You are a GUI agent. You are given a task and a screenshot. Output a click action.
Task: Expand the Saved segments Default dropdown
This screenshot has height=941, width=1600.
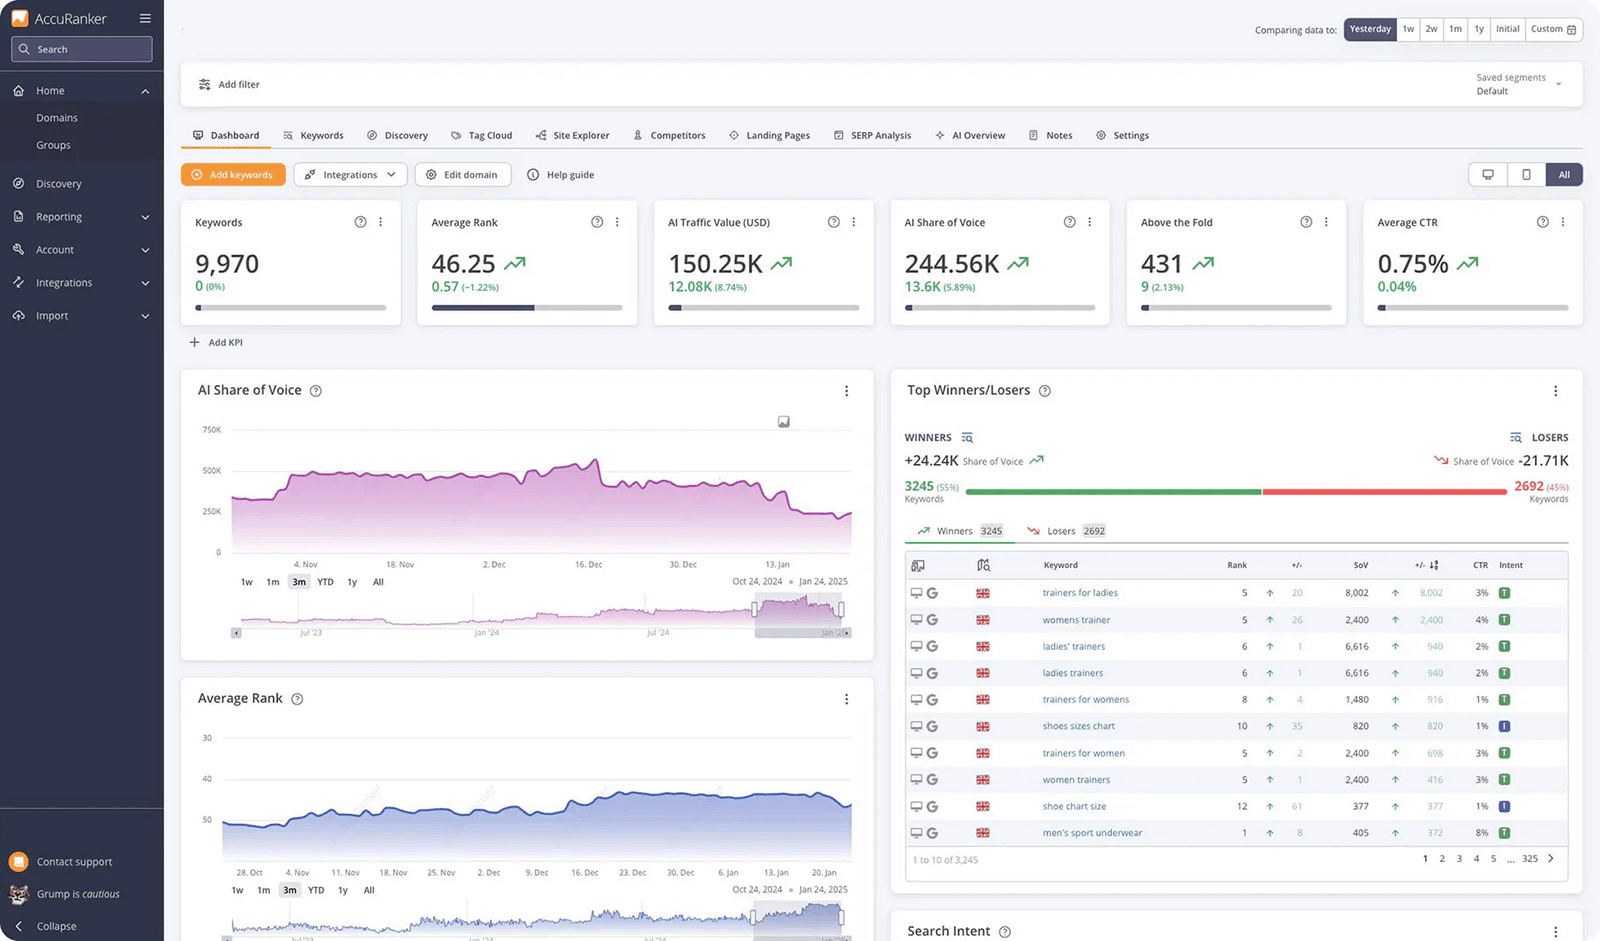[x=1519, y=83]
